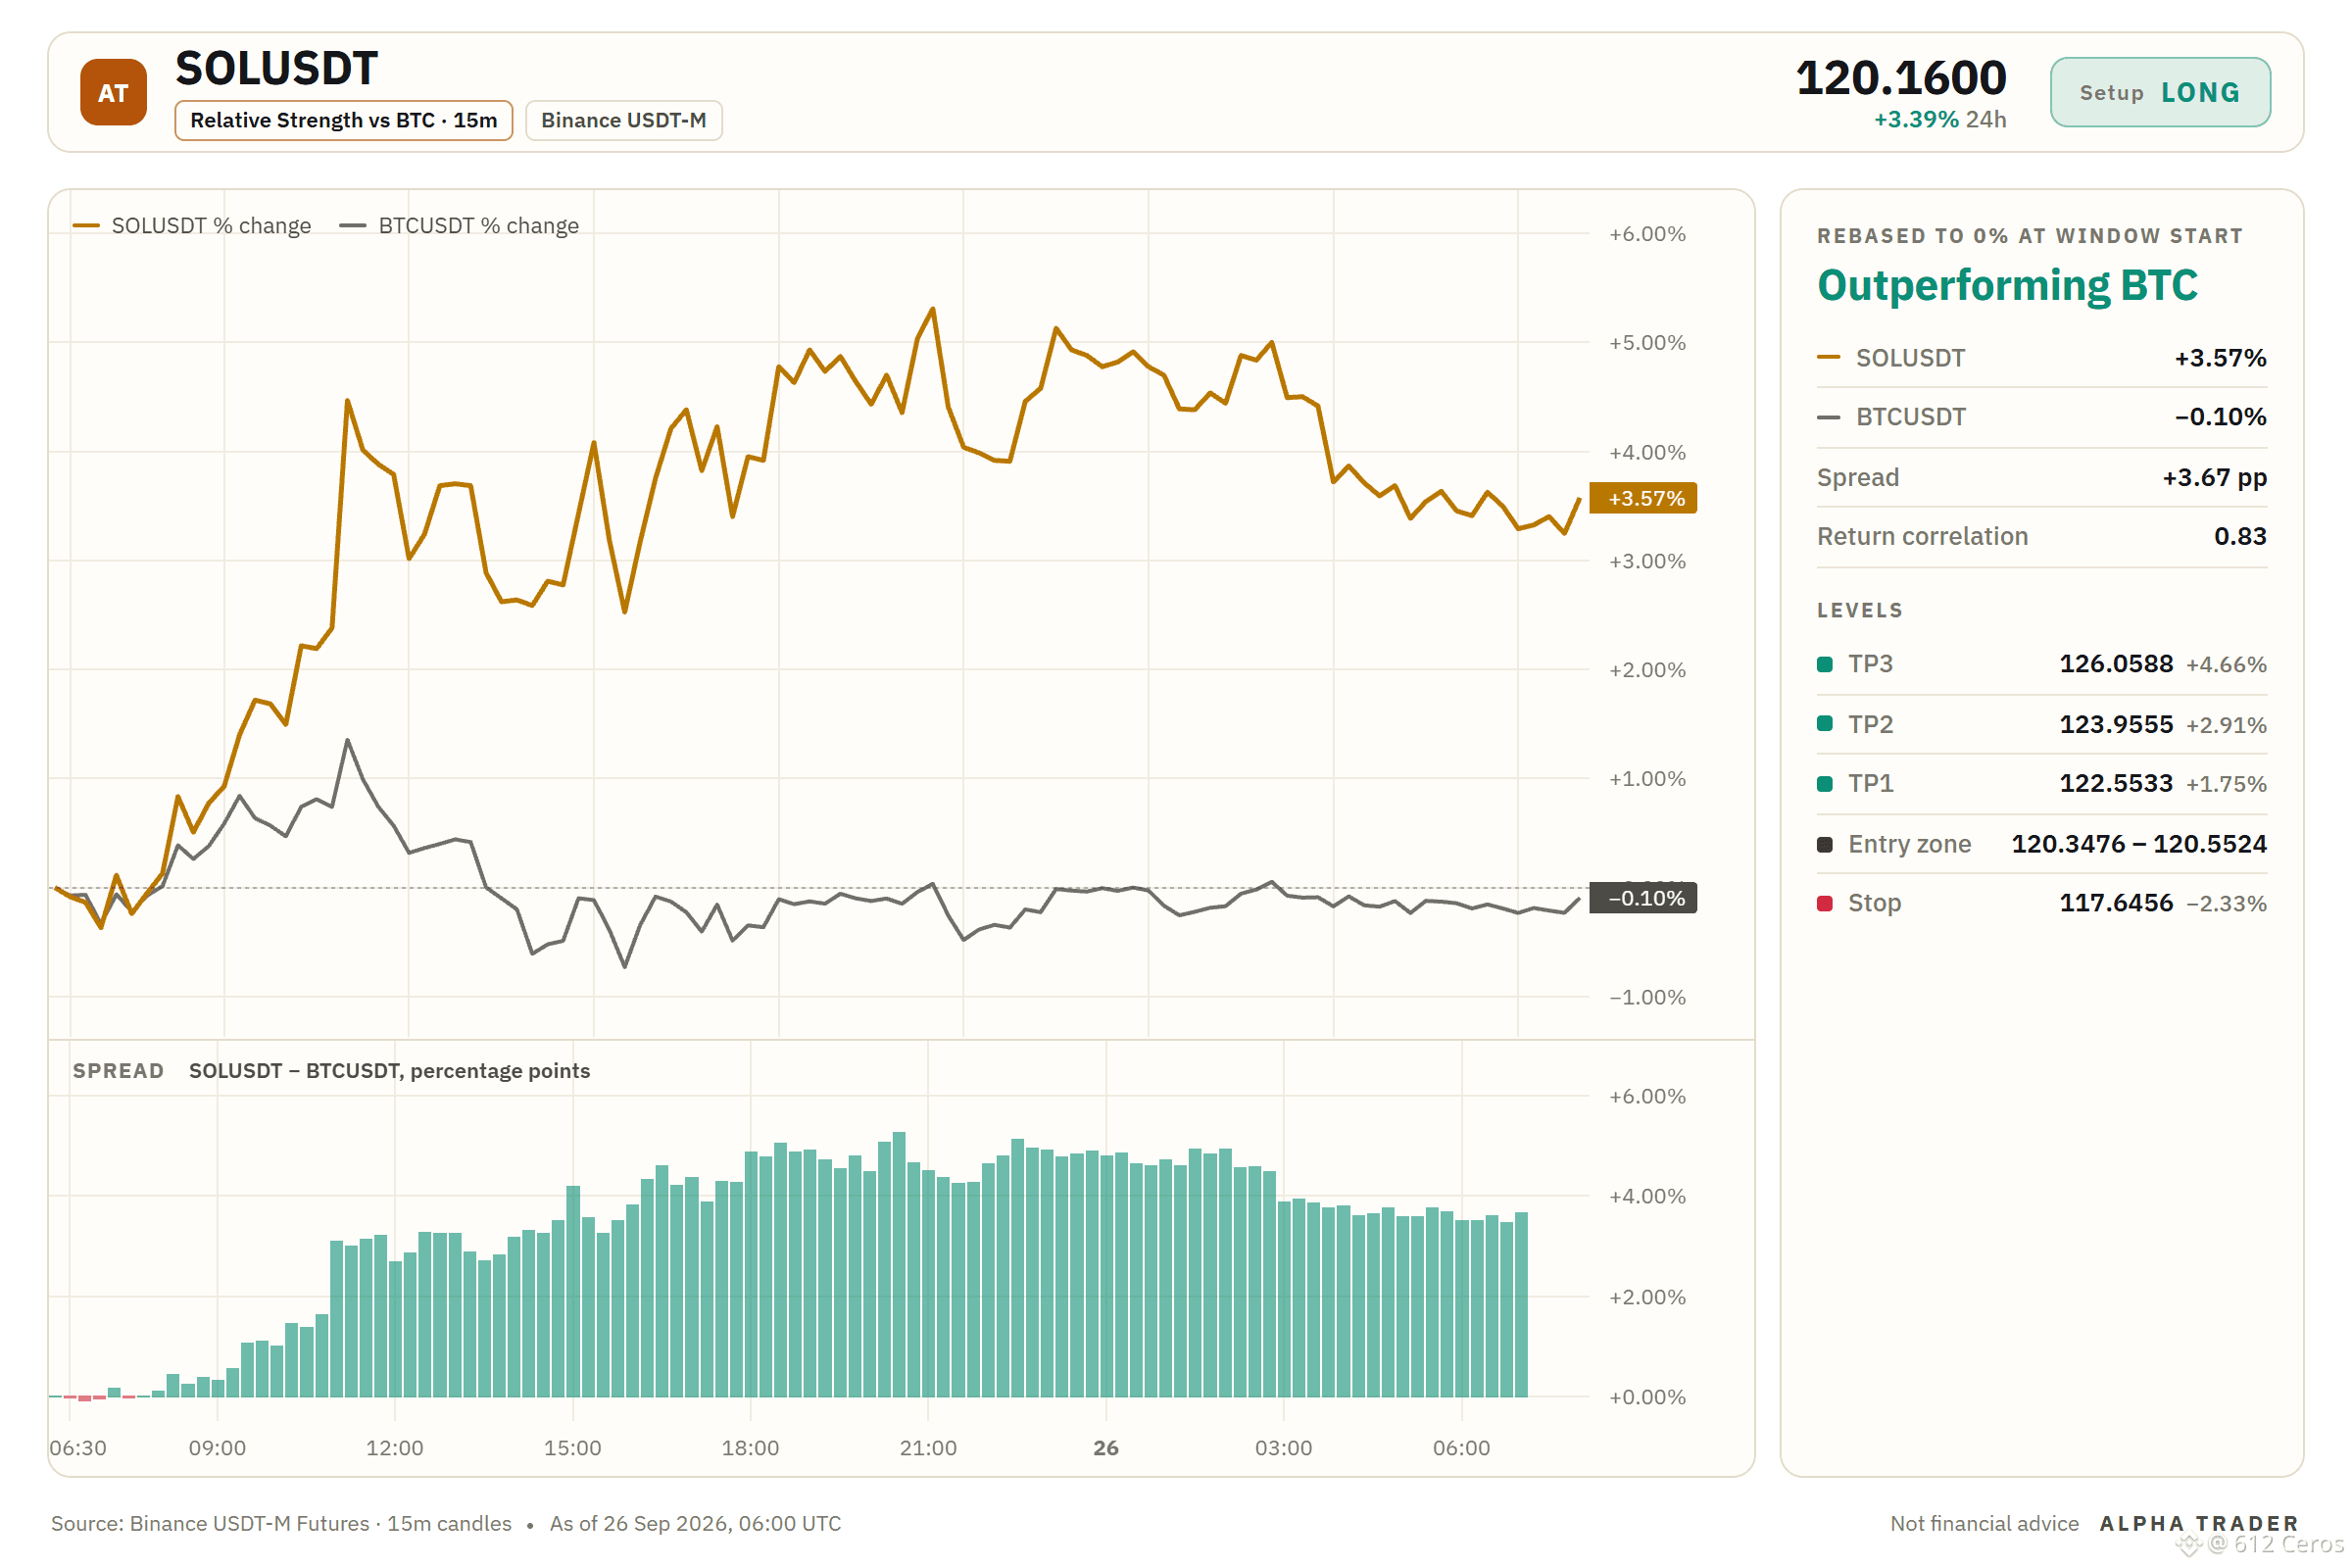
Task: Click the BTCUSDT gray line marker in stats panel
Action: coord(1829,417)
